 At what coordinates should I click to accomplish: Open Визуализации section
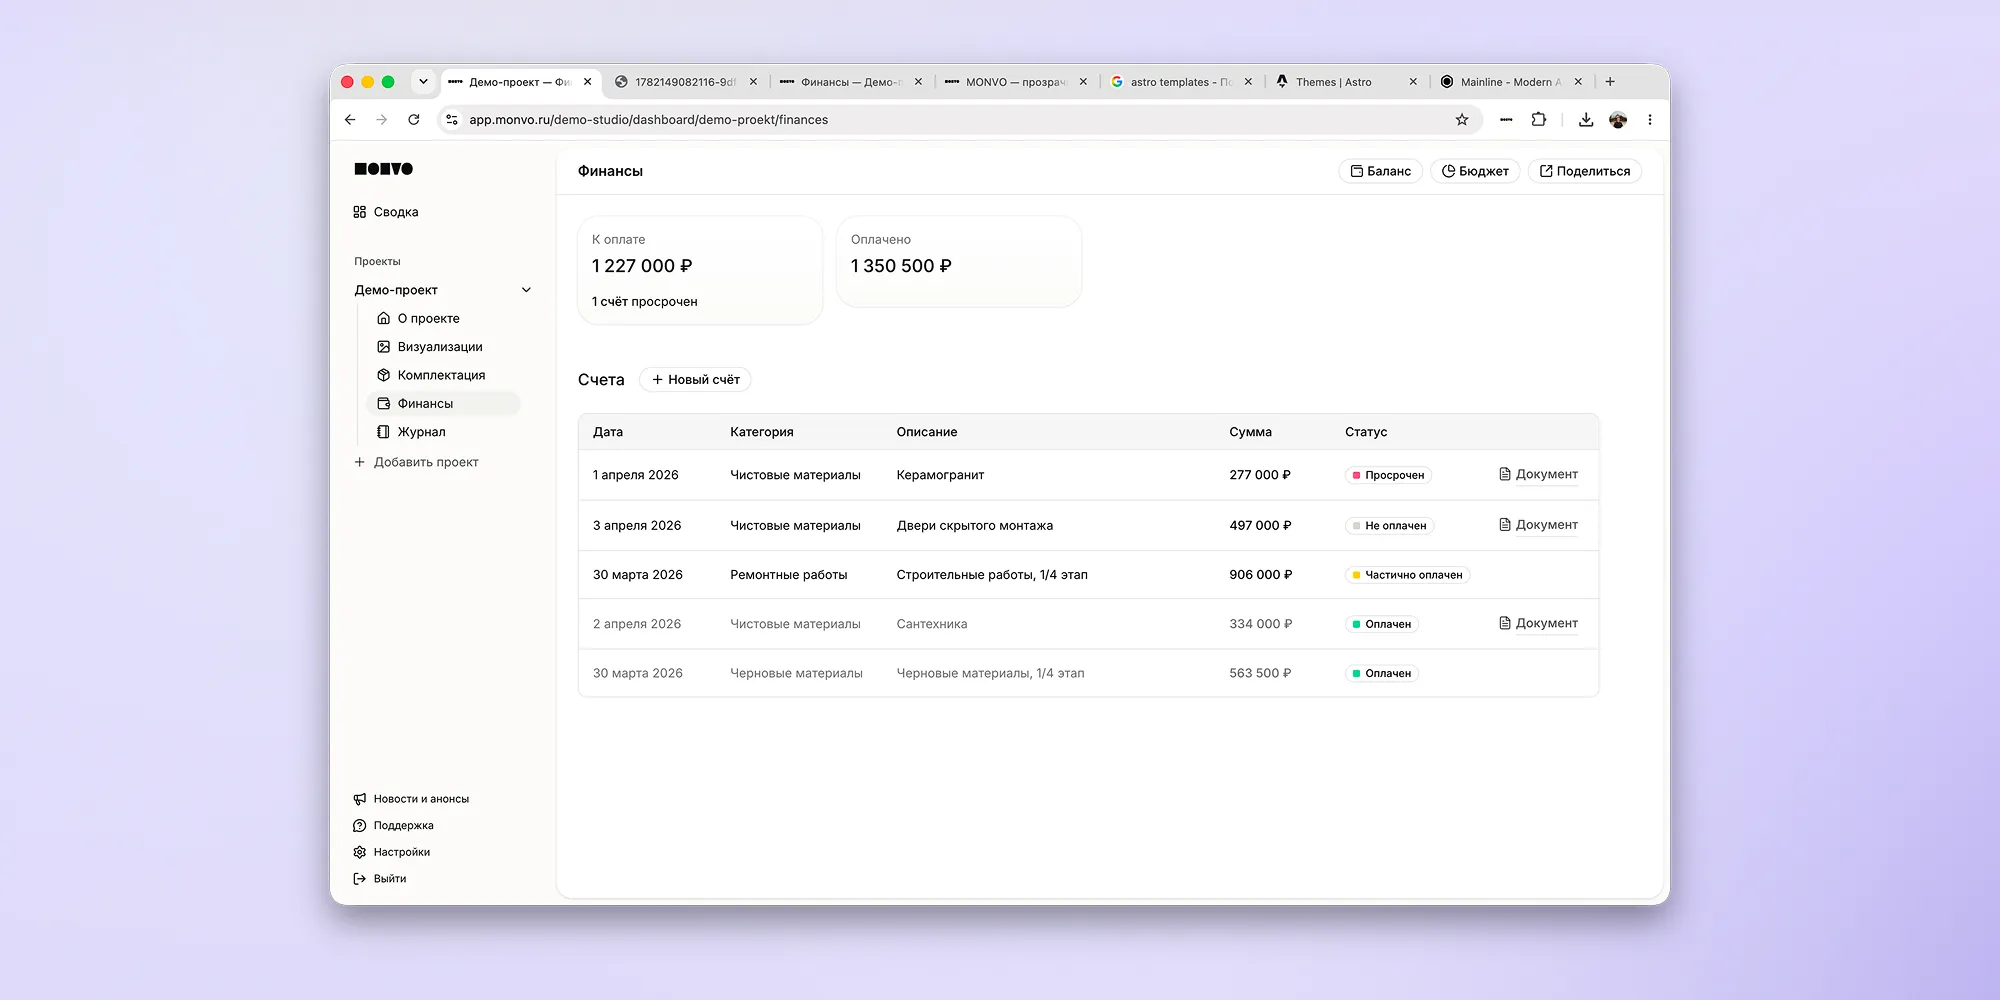(429, 347)
